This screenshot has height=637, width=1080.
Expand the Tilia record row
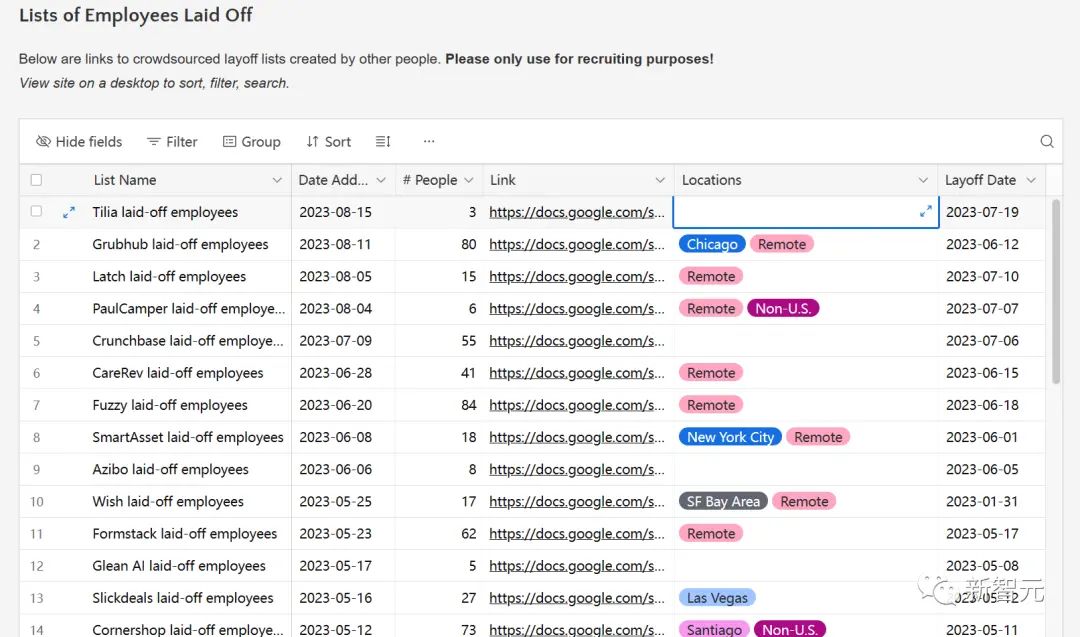tap(69, 212)
